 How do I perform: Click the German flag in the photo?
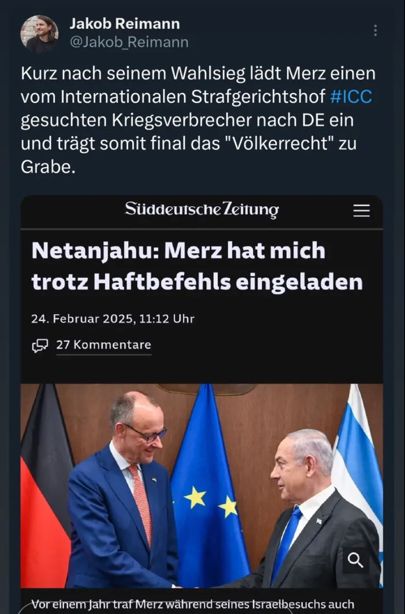[x=45, y=486]
